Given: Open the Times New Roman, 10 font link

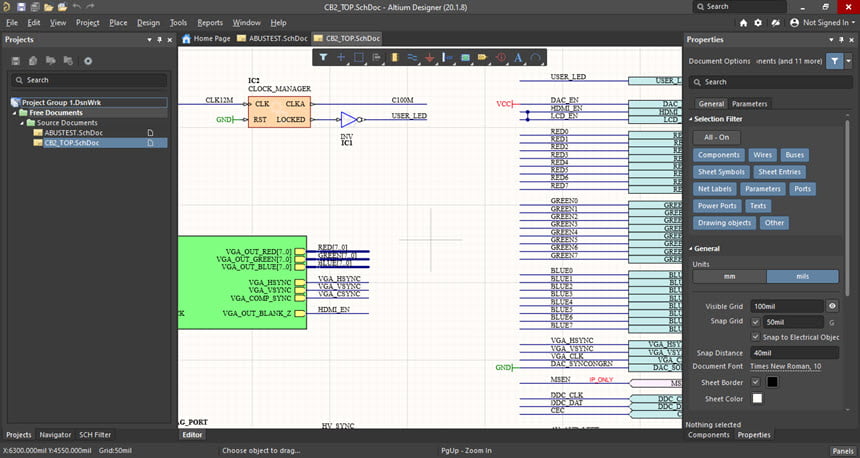Looking at the screenshot, I should pos(785,366).
